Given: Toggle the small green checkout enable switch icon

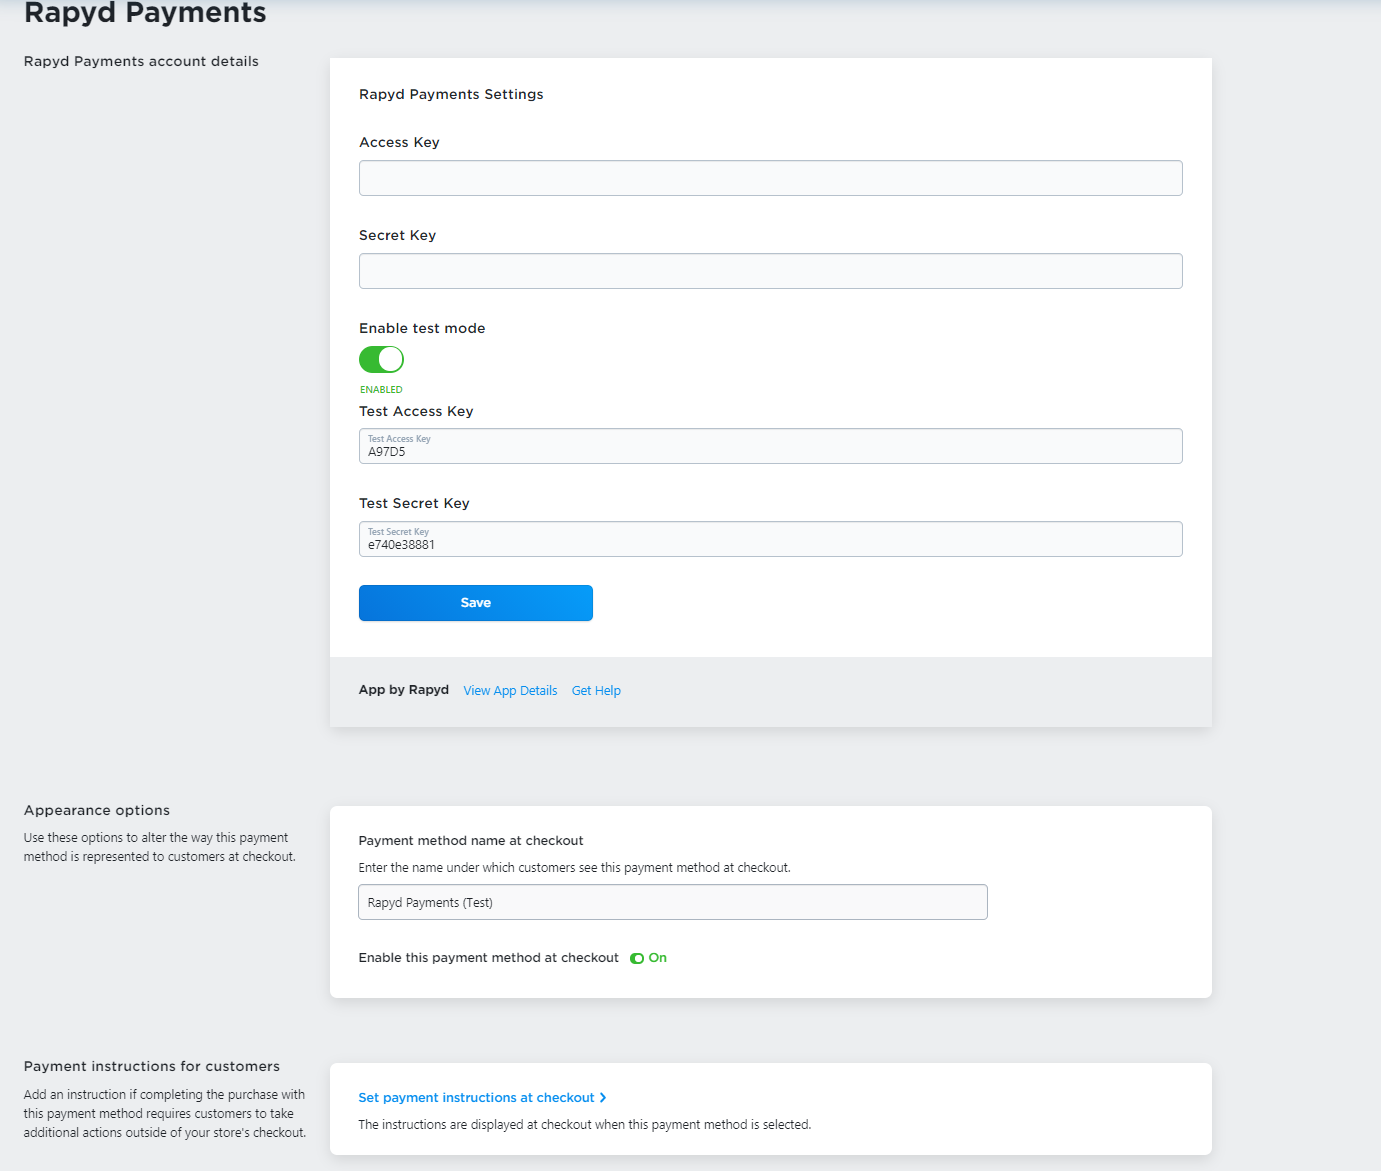Looking at the screenshot, I should 637,958.
